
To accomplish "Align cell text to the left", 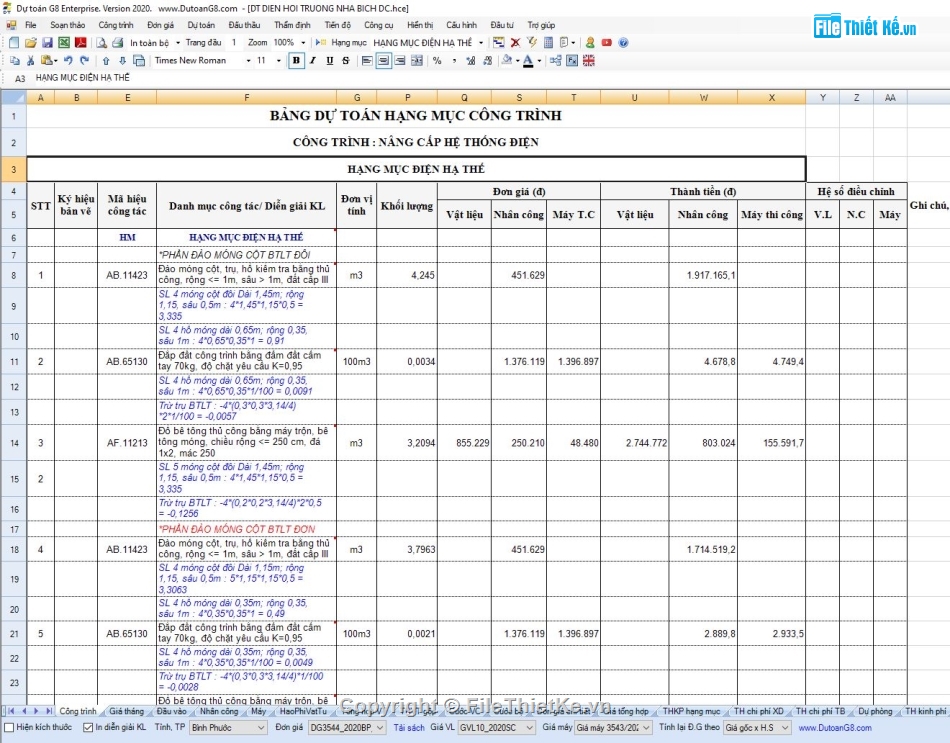I will click(367, 61).
